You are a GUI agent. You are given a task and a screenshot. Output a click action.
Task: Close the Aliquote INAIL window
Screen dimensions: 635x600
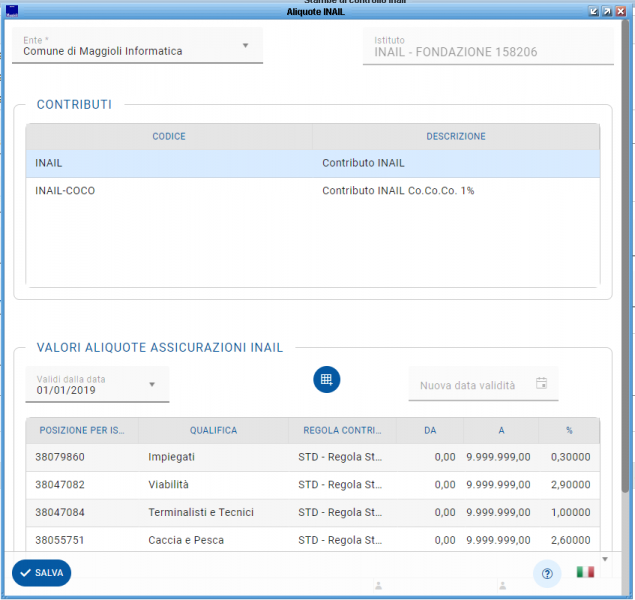(619, 11)
